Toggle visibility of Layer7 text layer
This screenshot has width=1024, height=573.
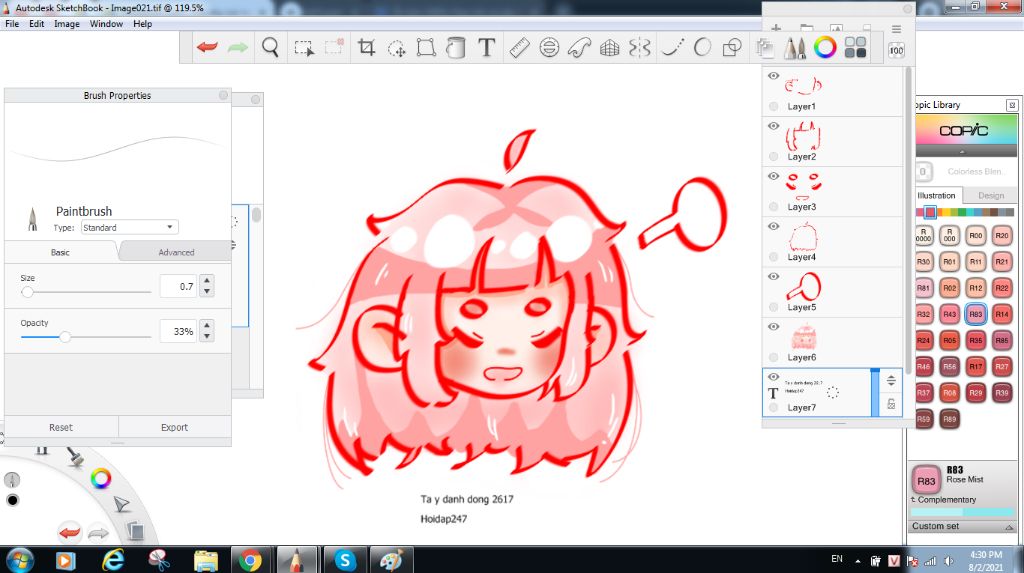click(x=773, y=377)
